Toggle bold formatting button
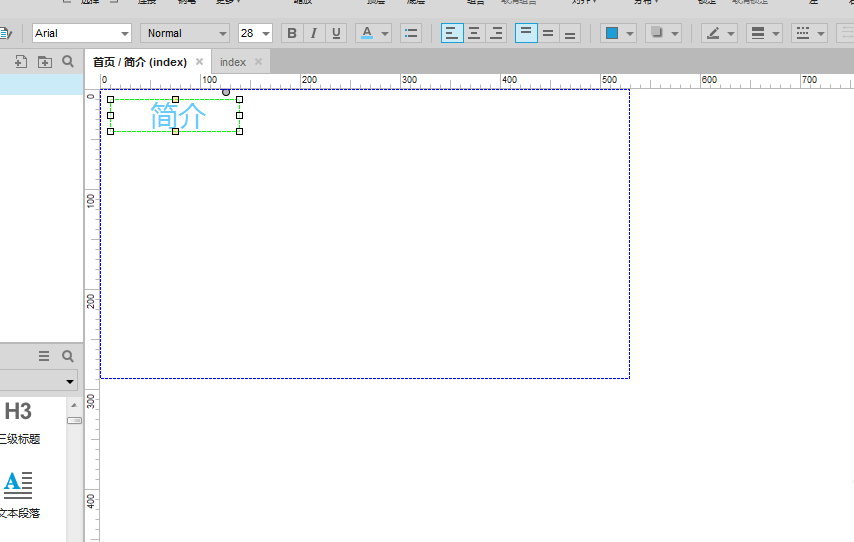Viewport: 854px width, 542px height. coord(292,33)
